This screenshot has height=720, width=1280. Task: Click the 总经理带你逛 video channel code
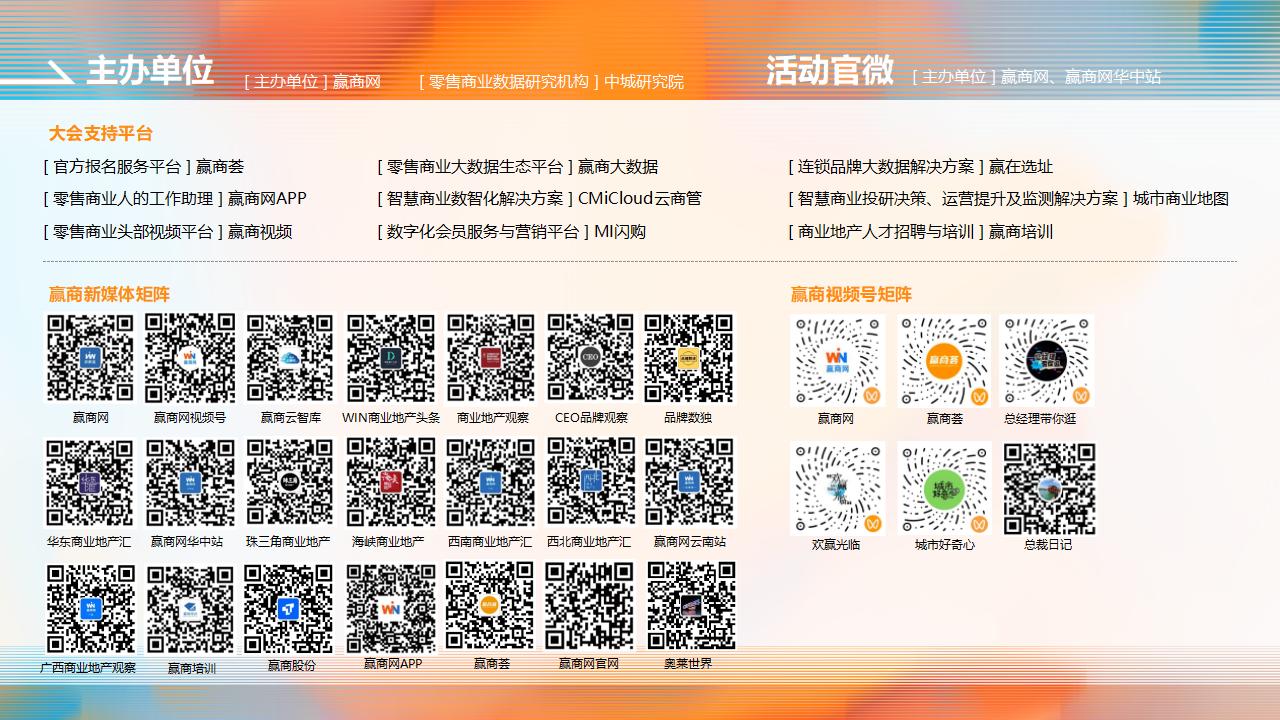coord(1047,361)
